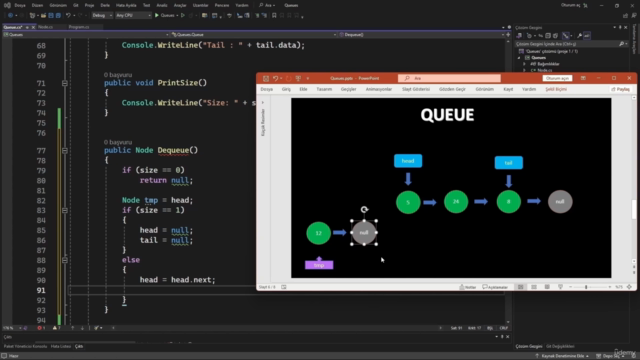Click the split editor icon above the scrollbar
Viewport: 640px width, 360px height.
point(508,35)
